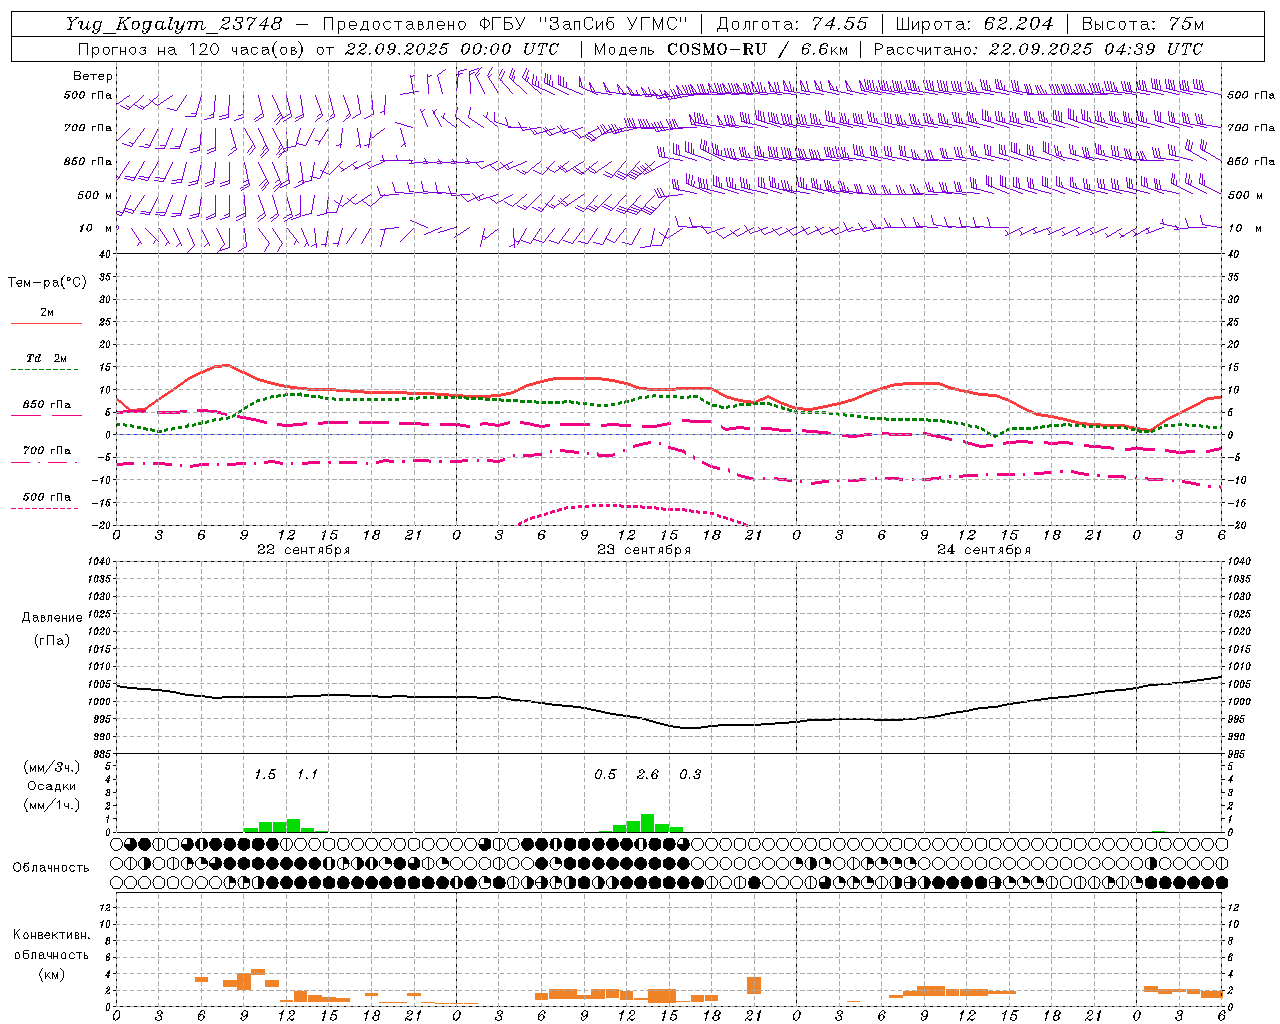Select the calculated time 22.09.2025 04:39 UTC
Screen dimensions: 1280x1024
click(x=1096, y=49)
